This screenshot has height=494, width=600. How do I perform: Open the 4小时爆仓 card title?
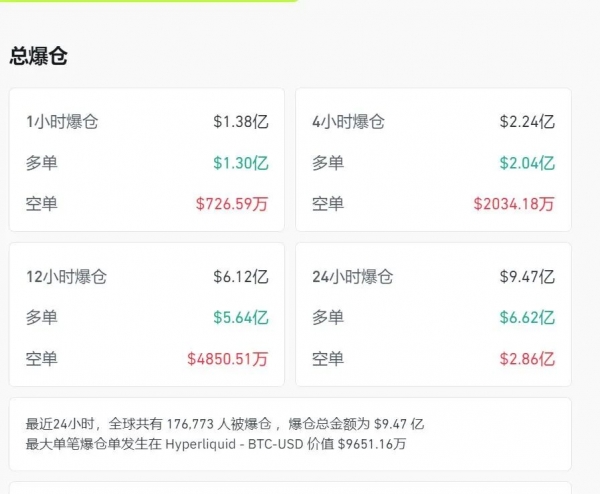tap(348, 122)
